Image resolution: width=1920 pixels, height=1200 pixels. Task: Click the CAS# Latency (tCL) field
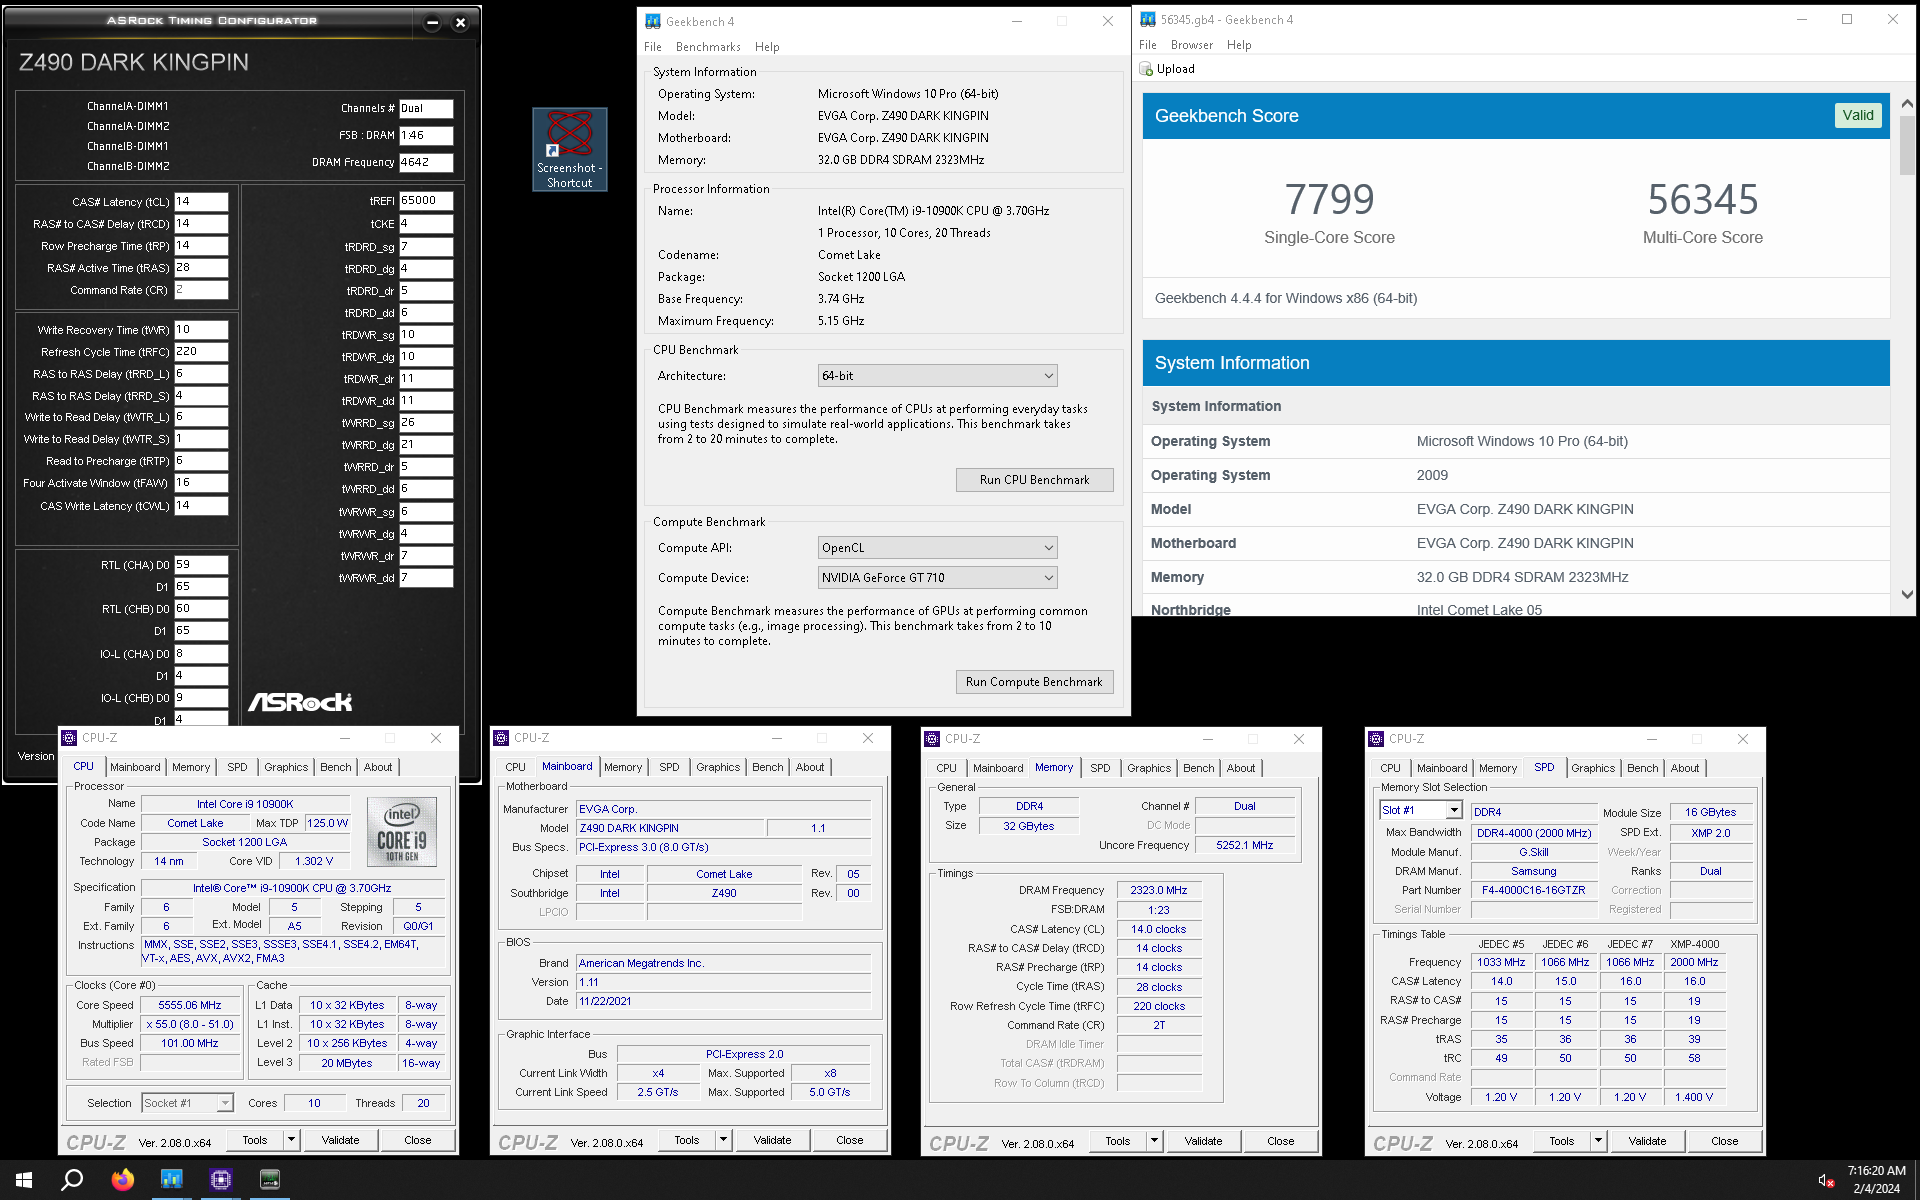coord(201,202)
